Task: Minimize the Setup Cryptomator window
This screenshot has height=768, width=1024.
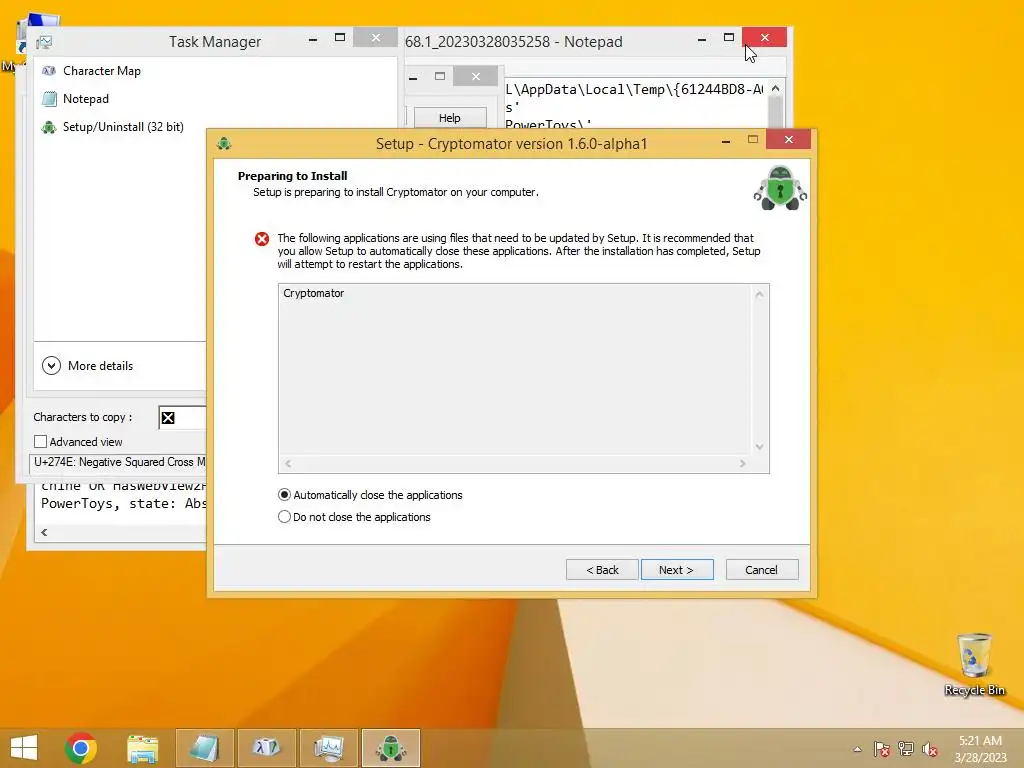Action: (x=726, y=140)
